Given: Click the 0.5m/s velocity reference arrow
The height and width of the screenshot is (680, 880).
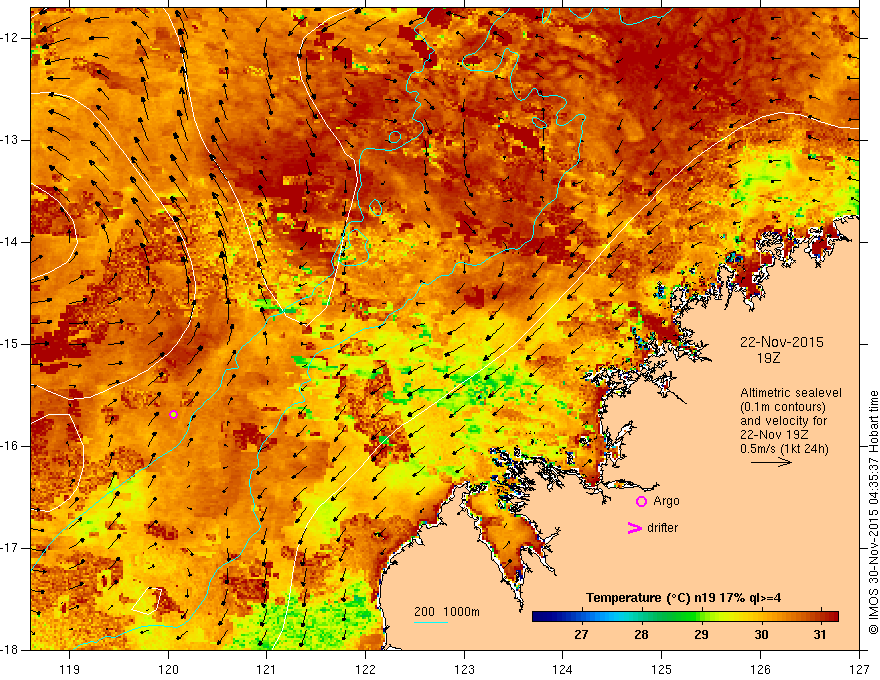Looking at the screenshot, I should tap(771, 462).
